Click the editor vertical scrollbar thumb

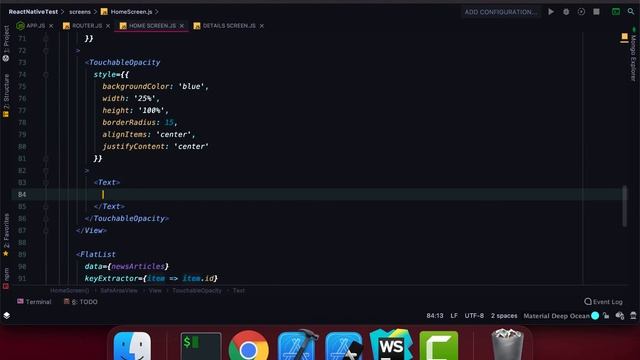pyautogui.click(x=624, y=206)
